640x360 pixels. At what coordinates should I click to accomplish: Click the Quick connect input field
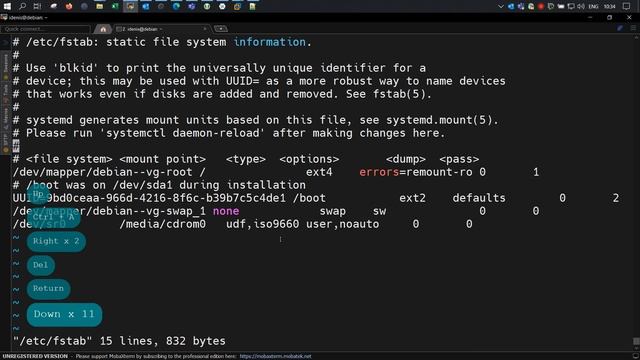coord(45,29)
